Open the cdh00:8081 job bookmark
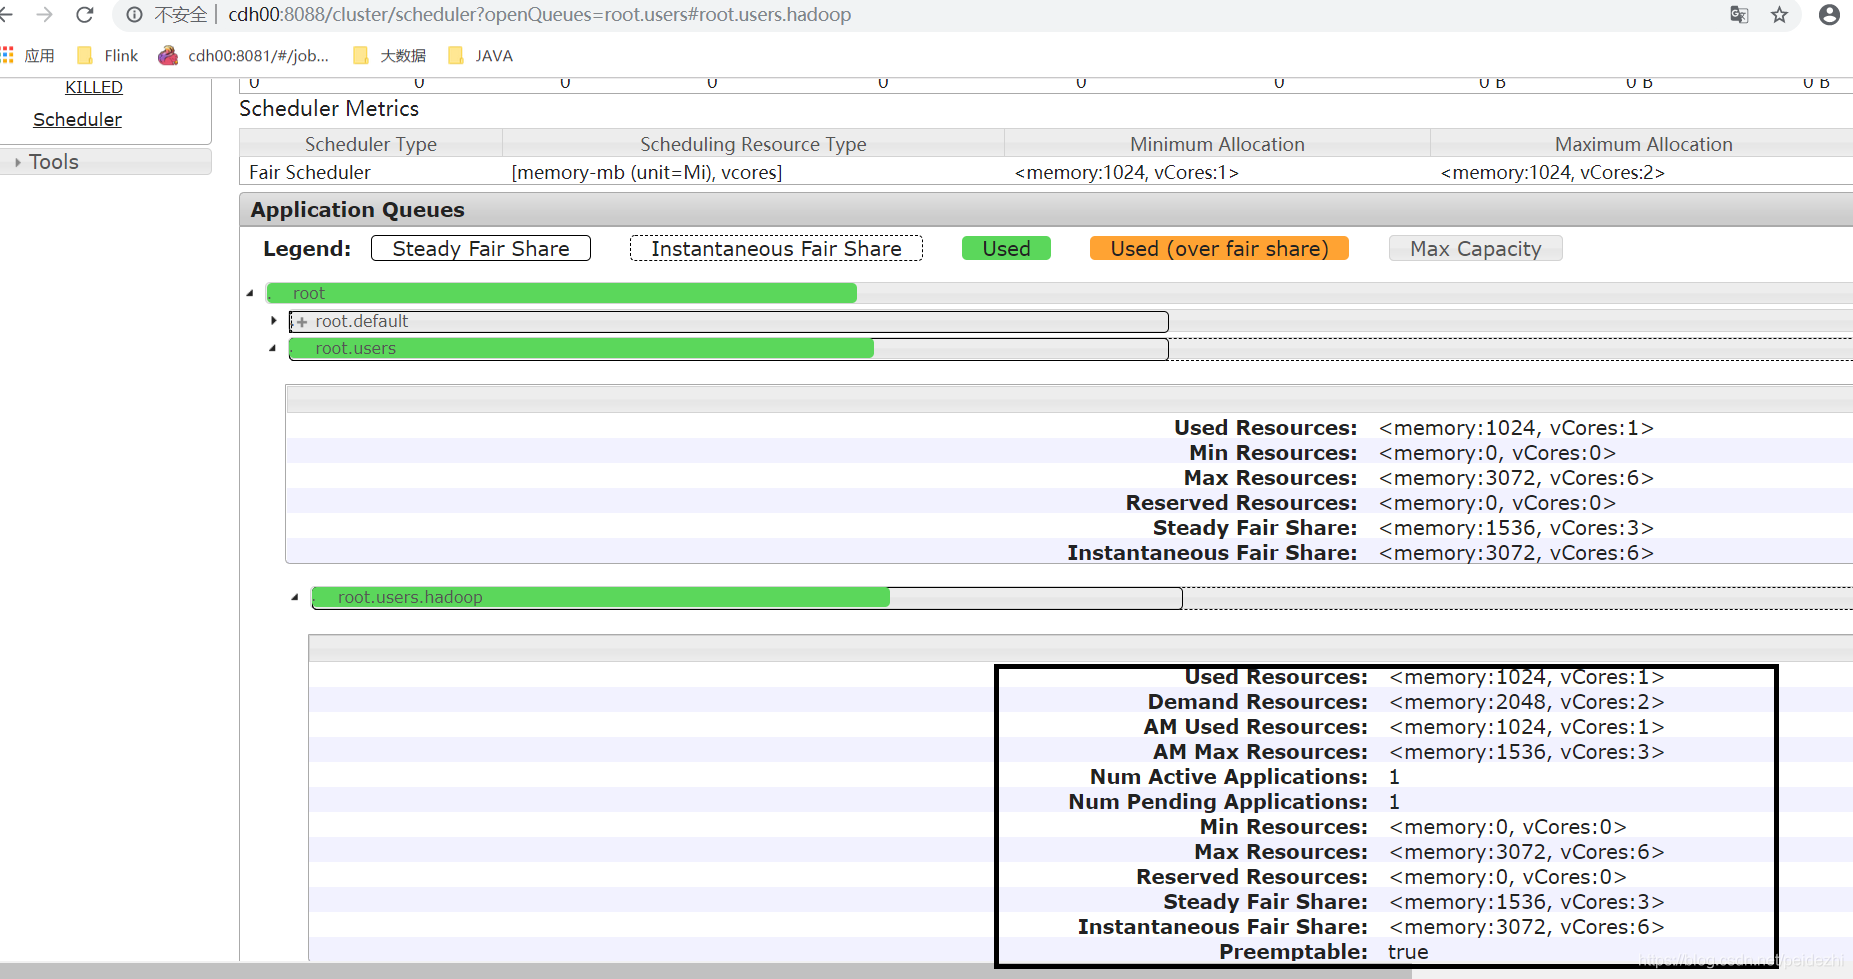Image resolution: width=1853 pixels, height=979 pixels. tap(244, 56)
